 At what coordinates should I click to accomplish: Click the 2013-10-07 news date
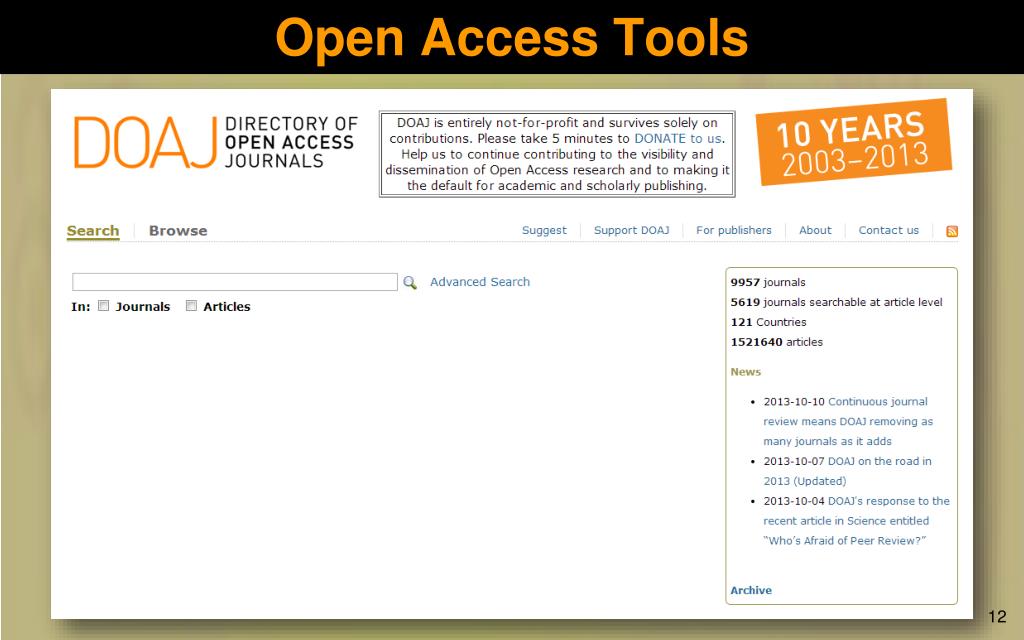(794, 461)
